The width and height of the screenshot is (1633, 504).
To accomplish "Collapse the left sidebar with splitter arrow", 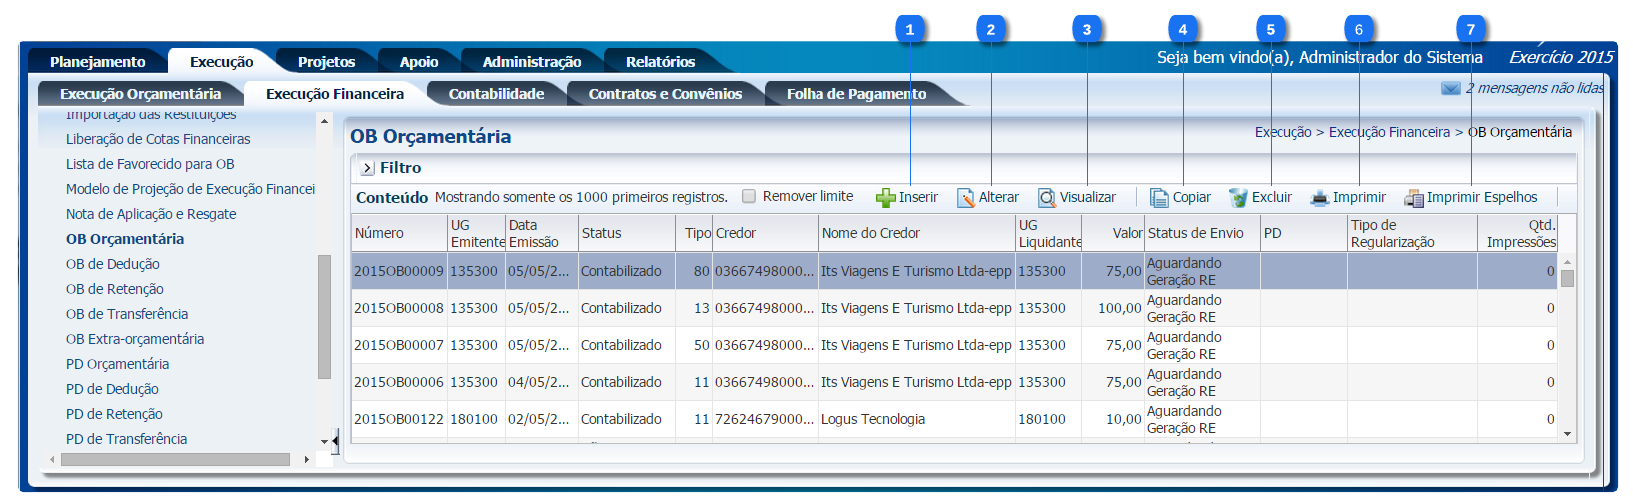I will (x=335, y=440).
